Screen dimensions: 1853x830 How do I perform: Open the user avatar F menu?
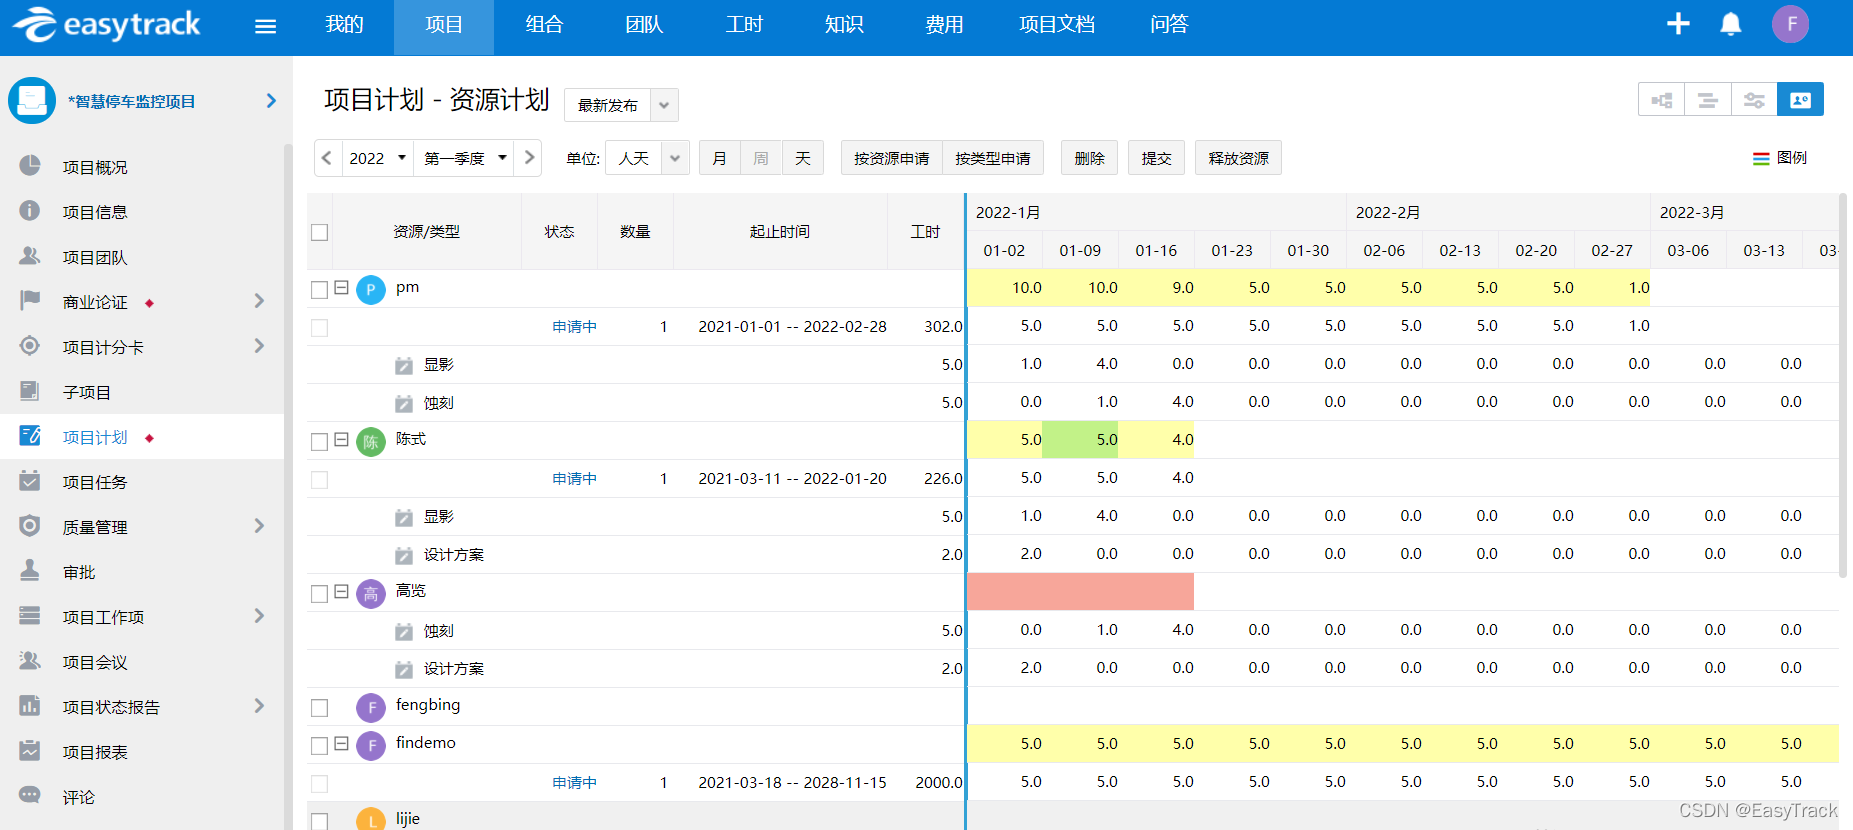click(x=1790, y=24)
